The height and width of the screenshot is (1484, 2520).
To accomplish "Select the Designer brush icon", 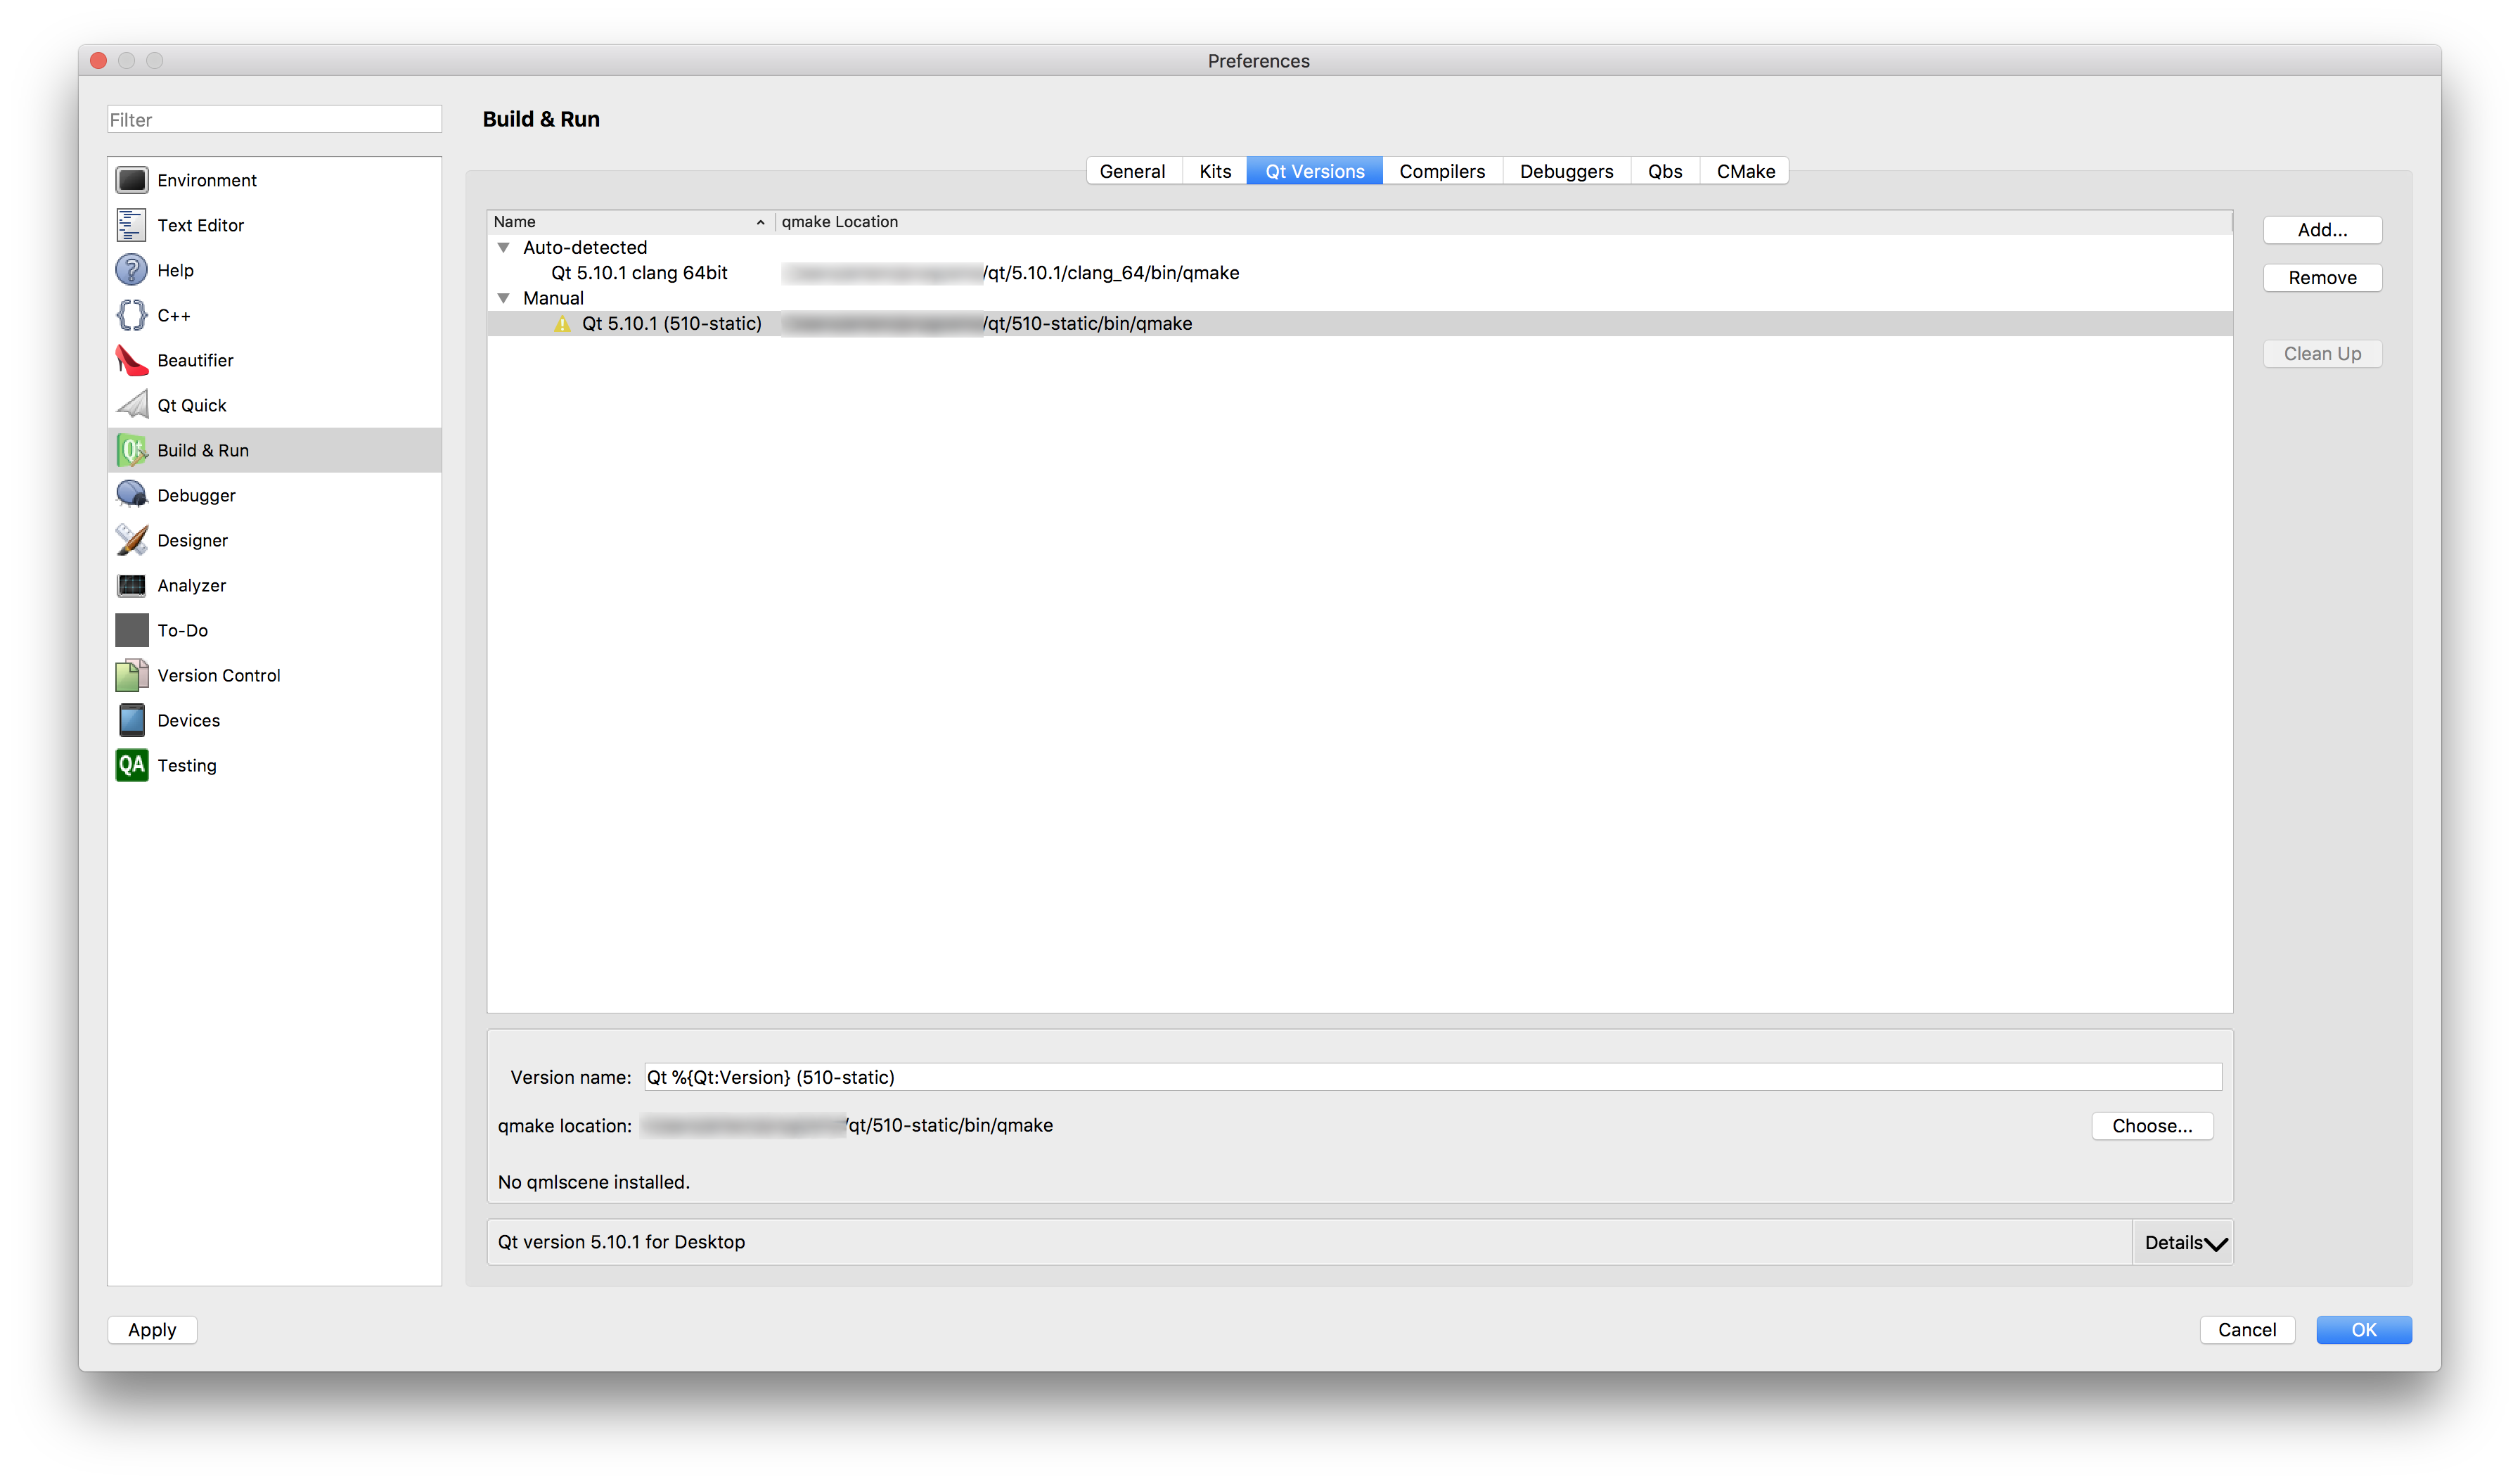I will [131, 540].
